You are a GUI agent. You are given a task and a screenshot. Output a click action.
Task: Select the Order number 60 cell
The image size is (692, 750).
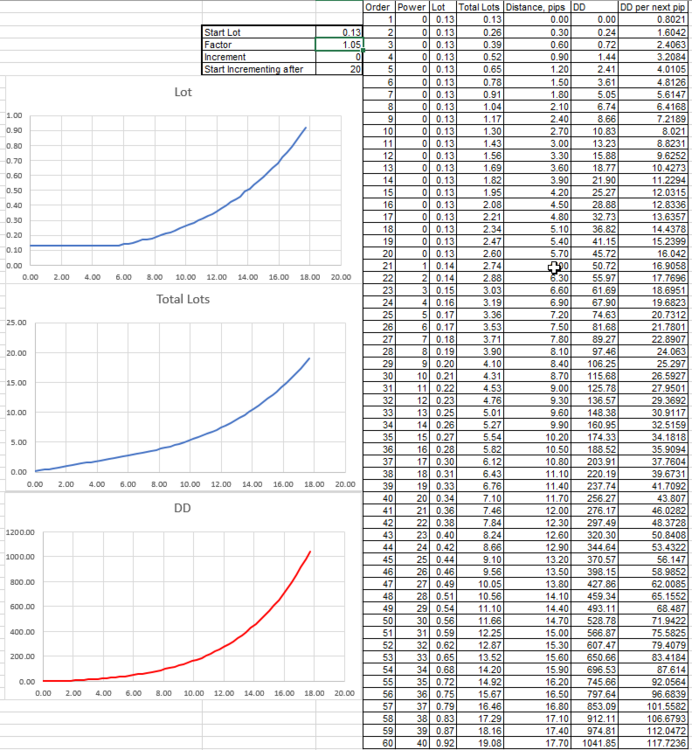(379, 743)
